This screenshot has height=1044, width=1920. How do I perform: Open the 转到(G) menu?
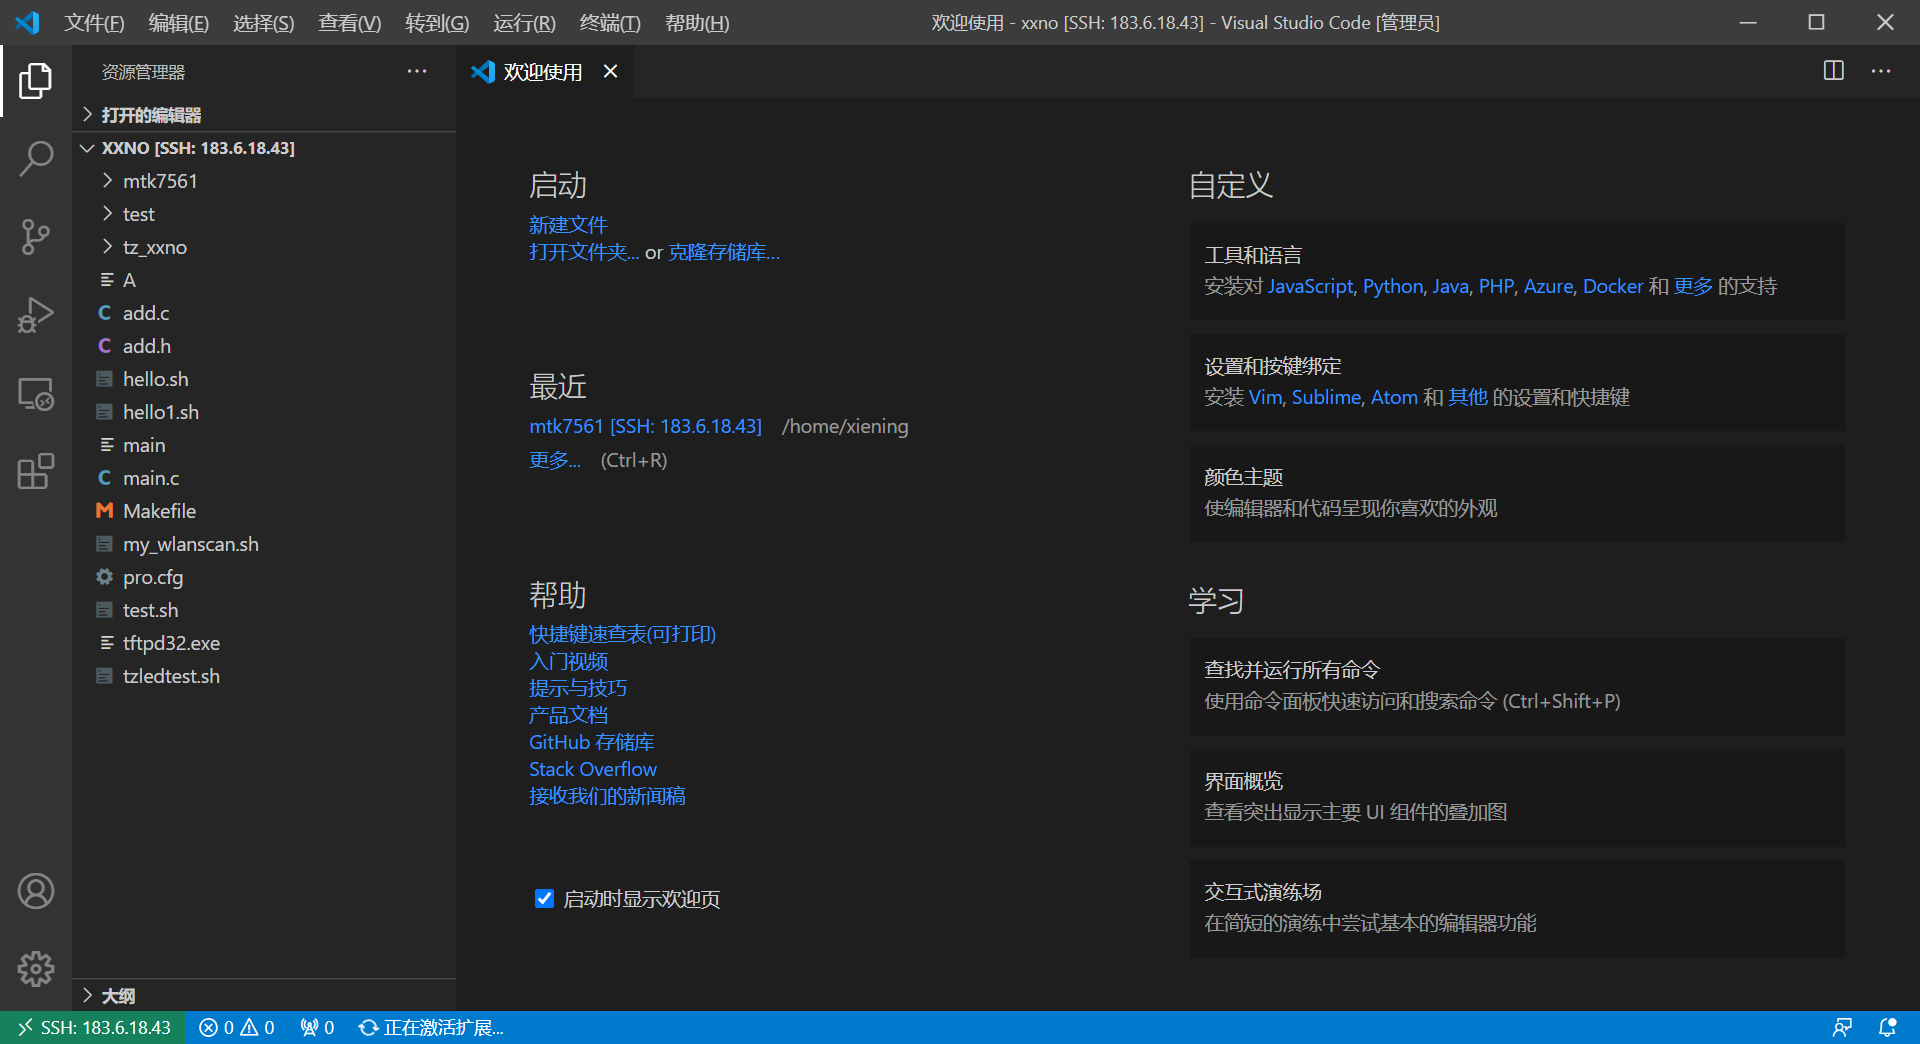[x=437, y=22]
